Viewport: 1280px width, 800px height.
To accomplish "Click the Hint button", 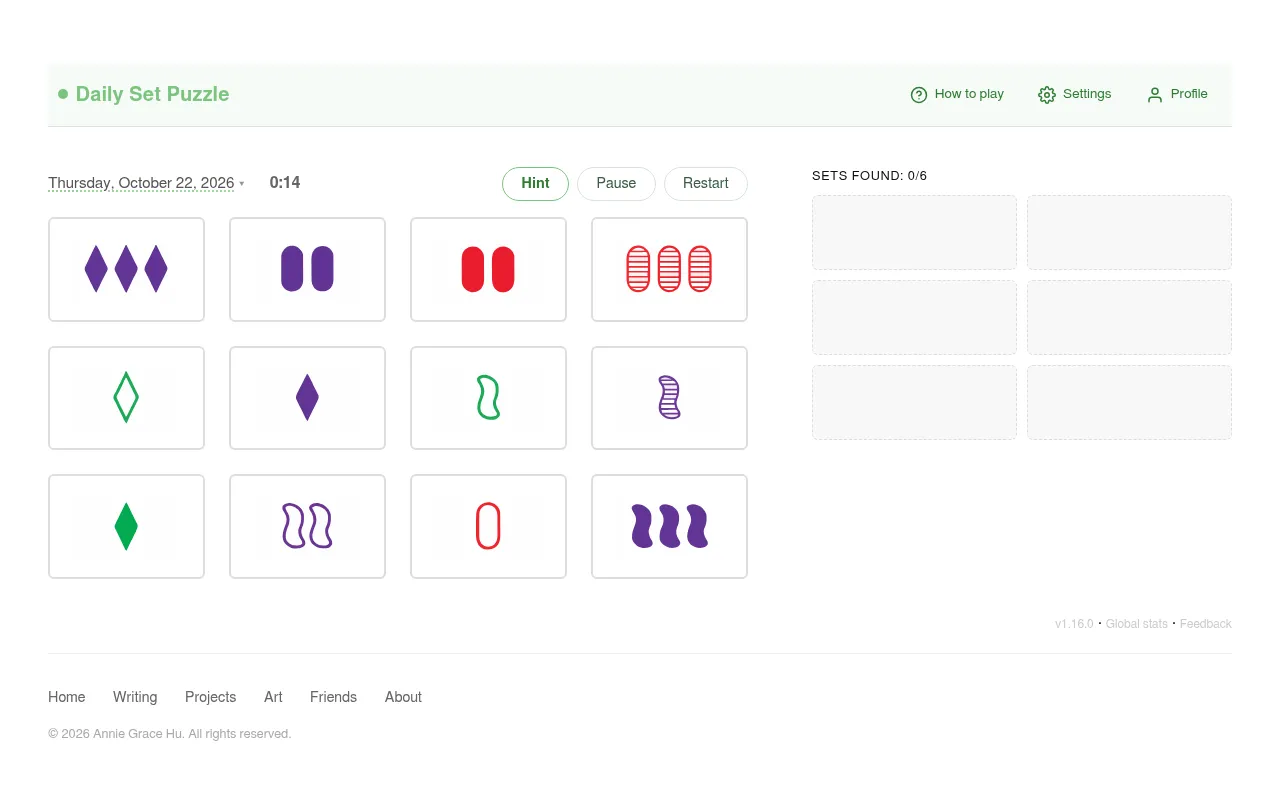I will pyautogui.click(x=535, y=184).
